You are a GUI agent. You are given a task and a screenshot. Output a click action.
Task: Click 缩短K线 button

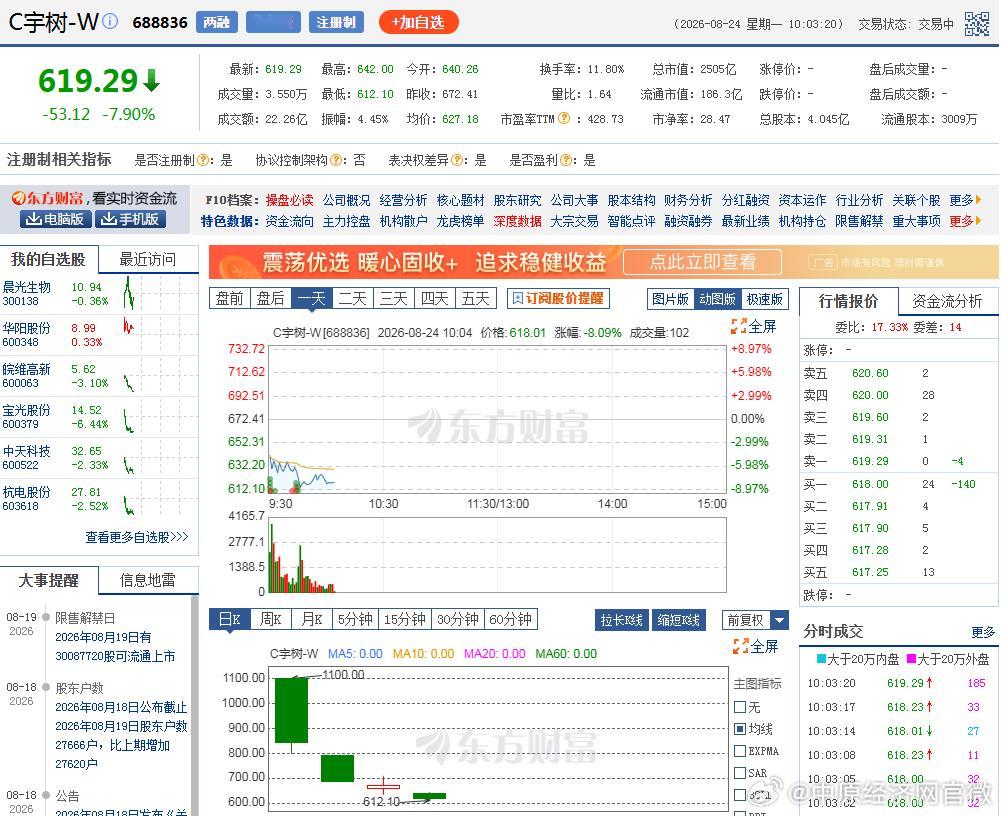click(679, 620)
